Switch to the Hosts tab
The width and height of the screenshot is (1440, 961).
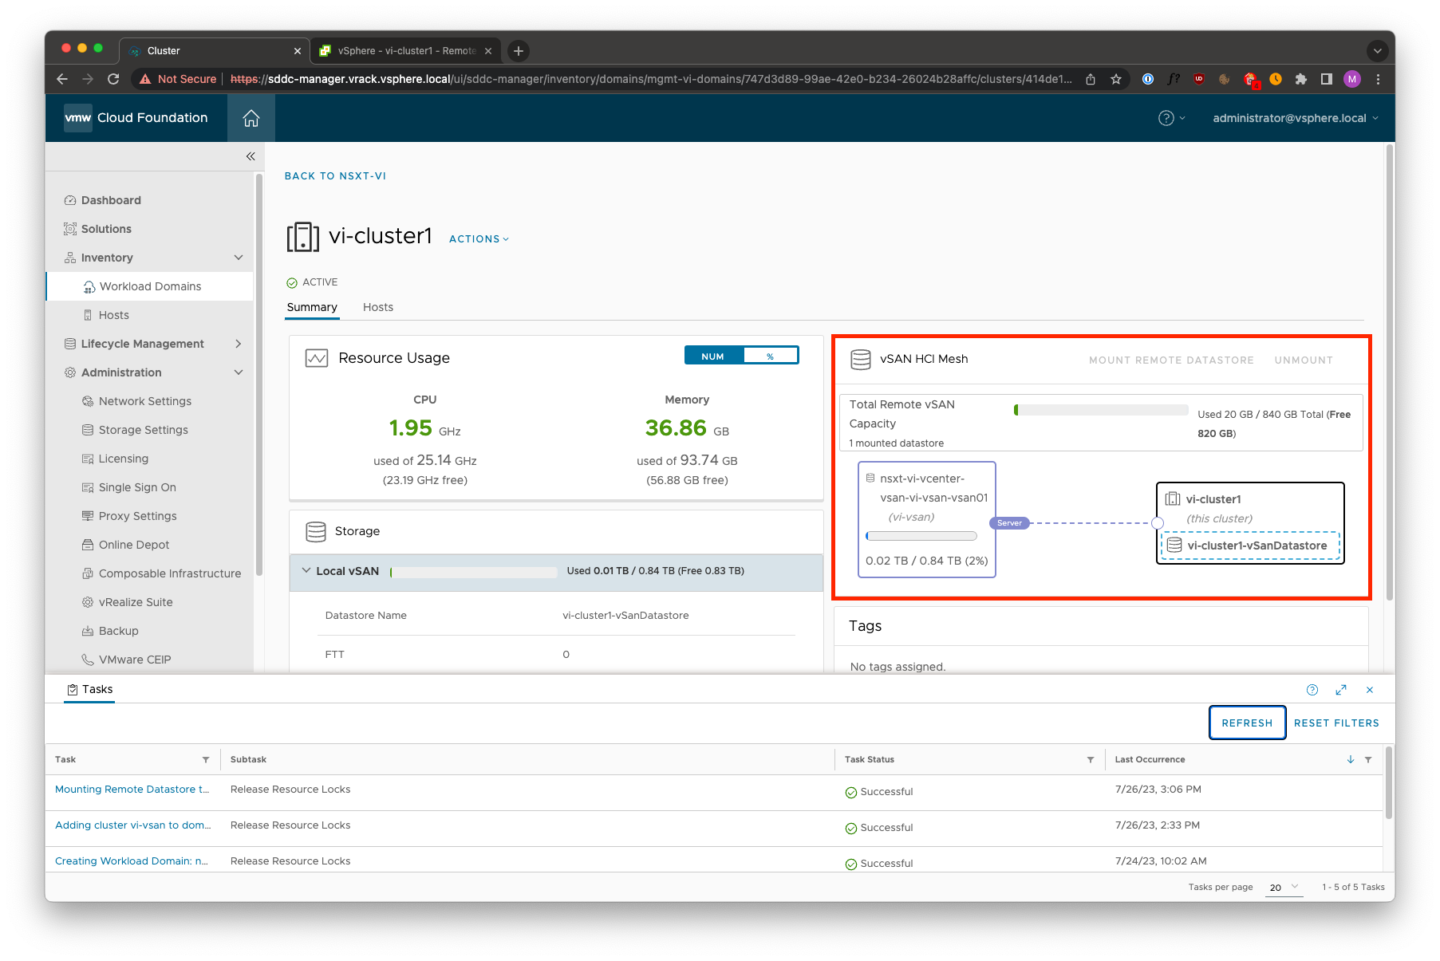pos(377,307)
